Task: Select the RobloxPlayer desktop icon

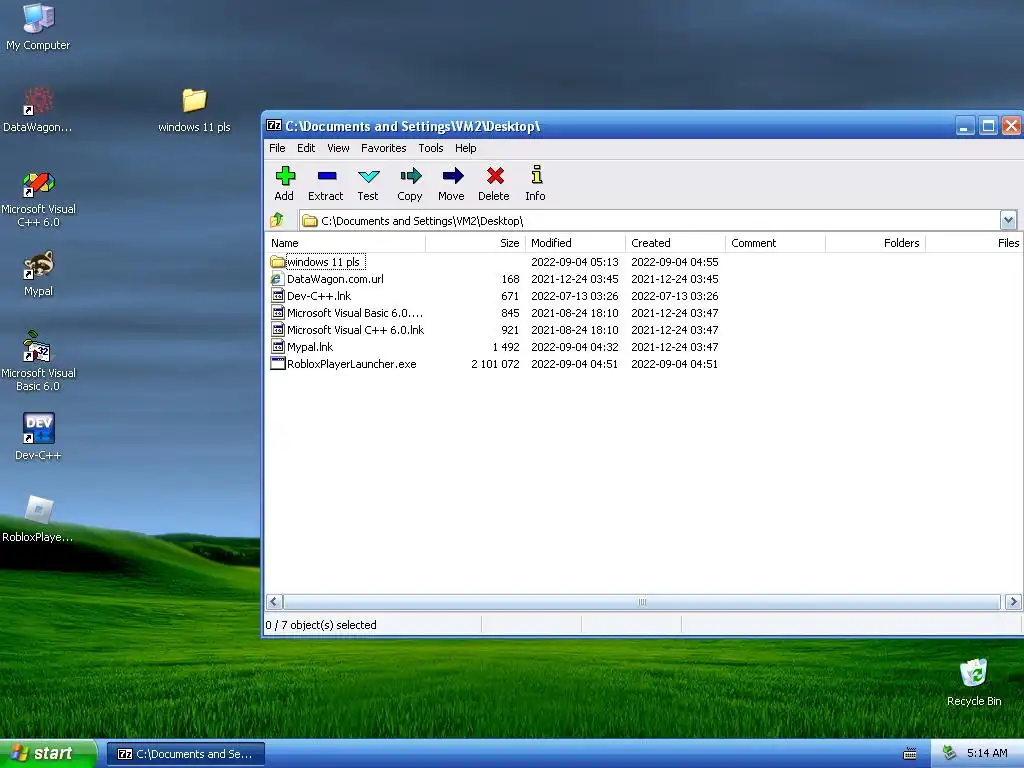Action: click(38, 519)
